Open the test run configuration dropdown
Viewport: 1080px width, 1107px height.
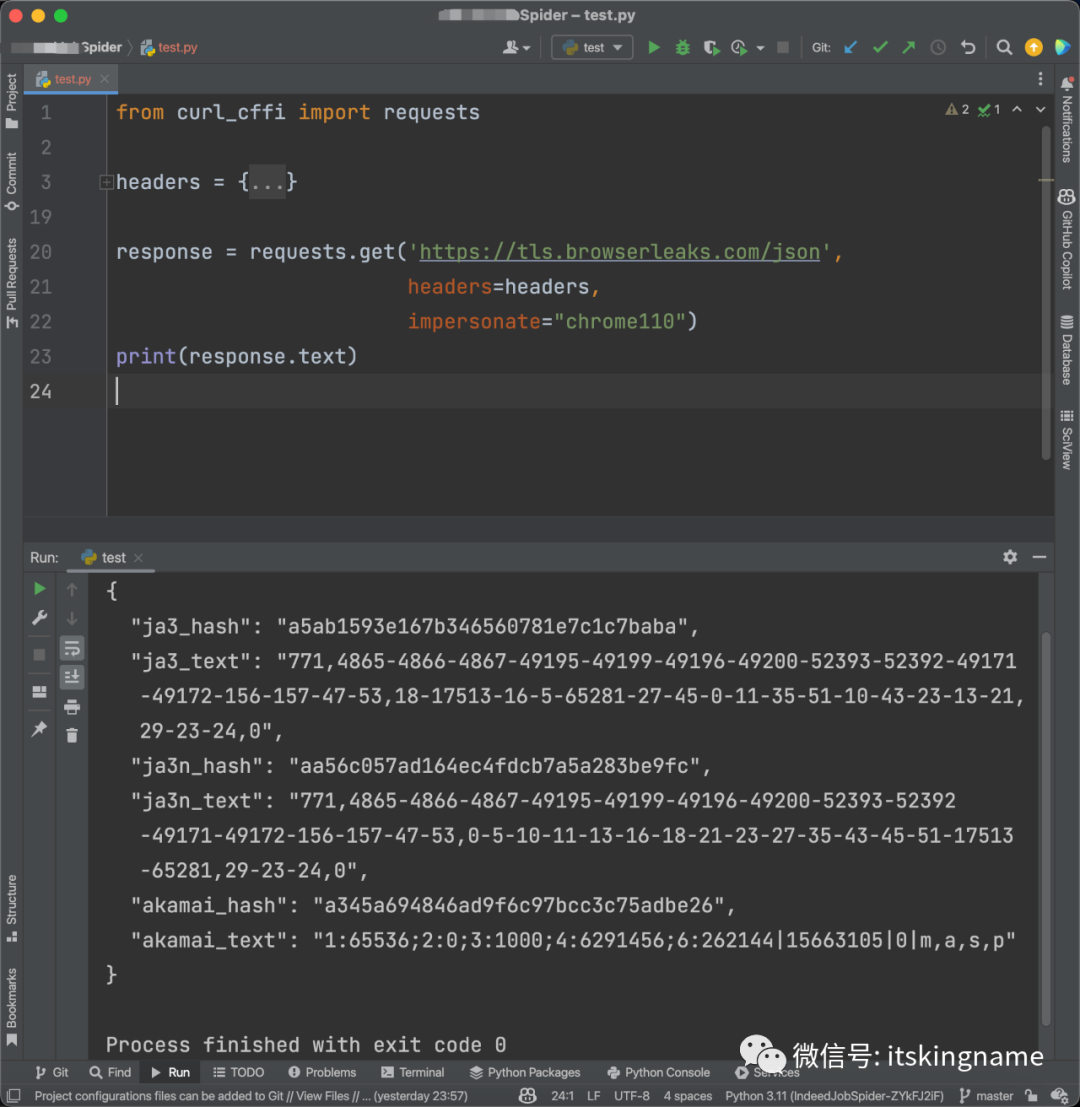pyautogui.click(x=592, y=47)
